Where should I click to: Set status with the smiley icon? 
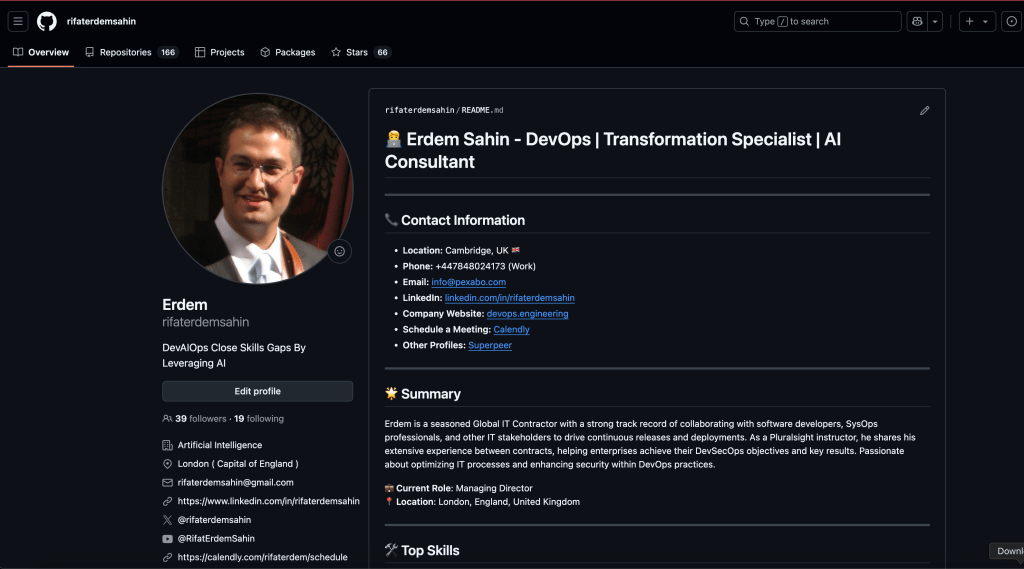pyautogui.click(x=340, y=252)
